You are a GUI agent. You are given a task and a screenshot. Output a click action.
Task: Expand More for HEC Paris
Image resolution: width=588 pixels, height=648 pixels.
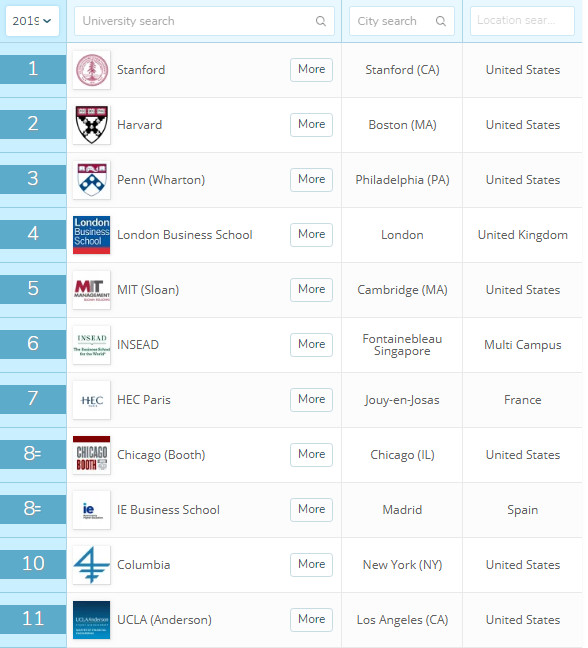[312, 400]
